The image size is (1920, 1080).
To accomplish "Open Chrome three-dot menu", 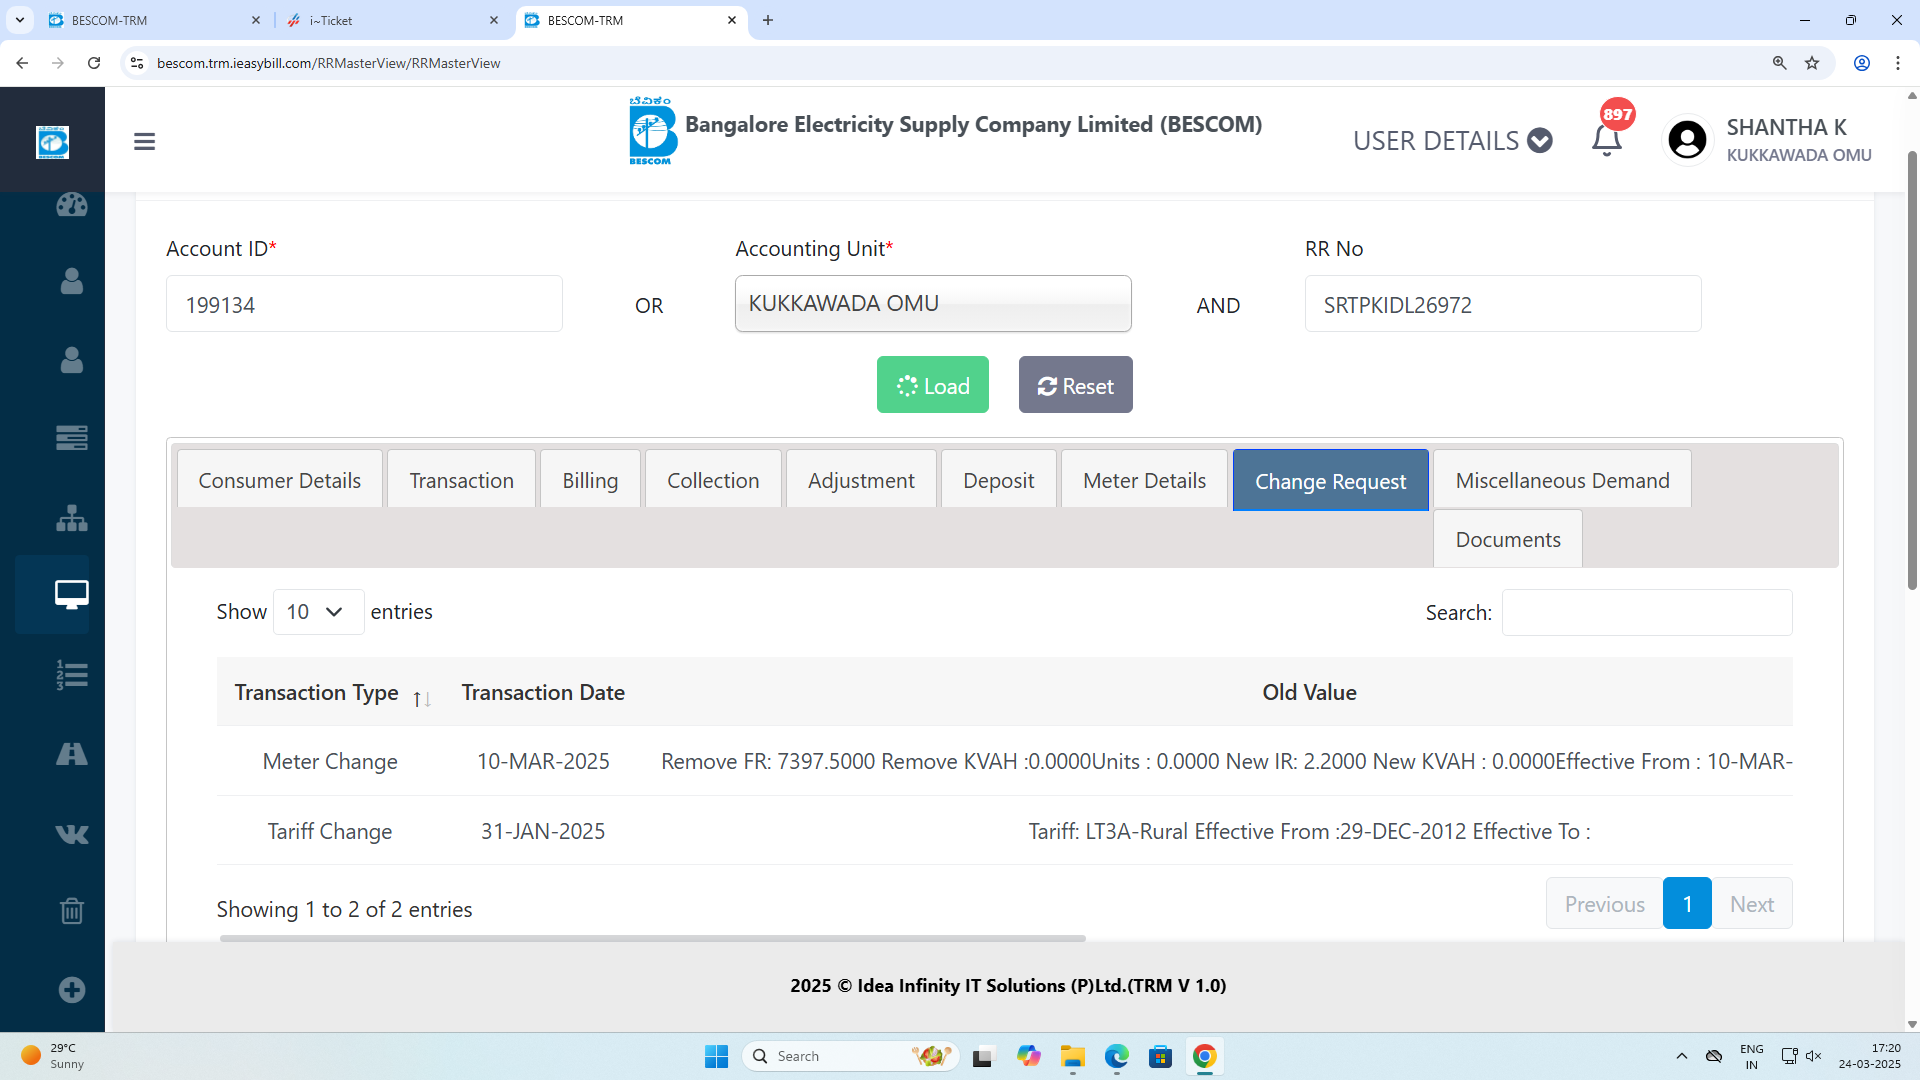I will pos(1898,63).
